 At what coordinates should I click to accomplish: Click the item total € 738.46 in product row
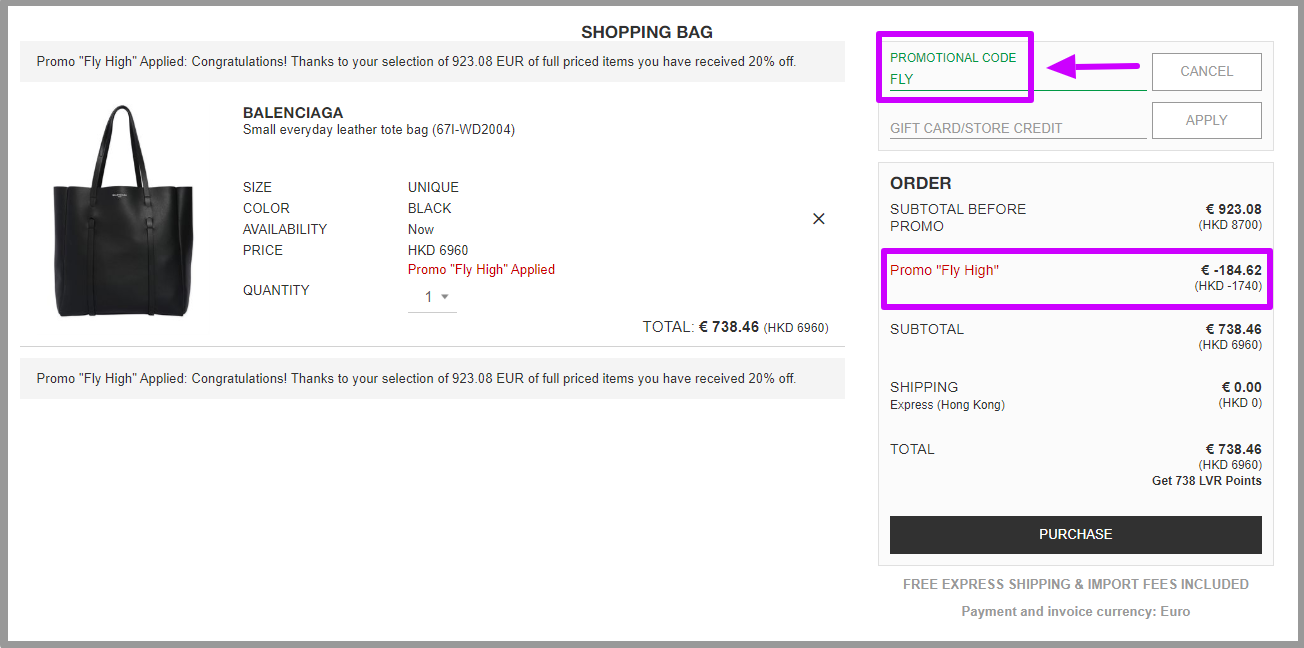tap(729, 327)
